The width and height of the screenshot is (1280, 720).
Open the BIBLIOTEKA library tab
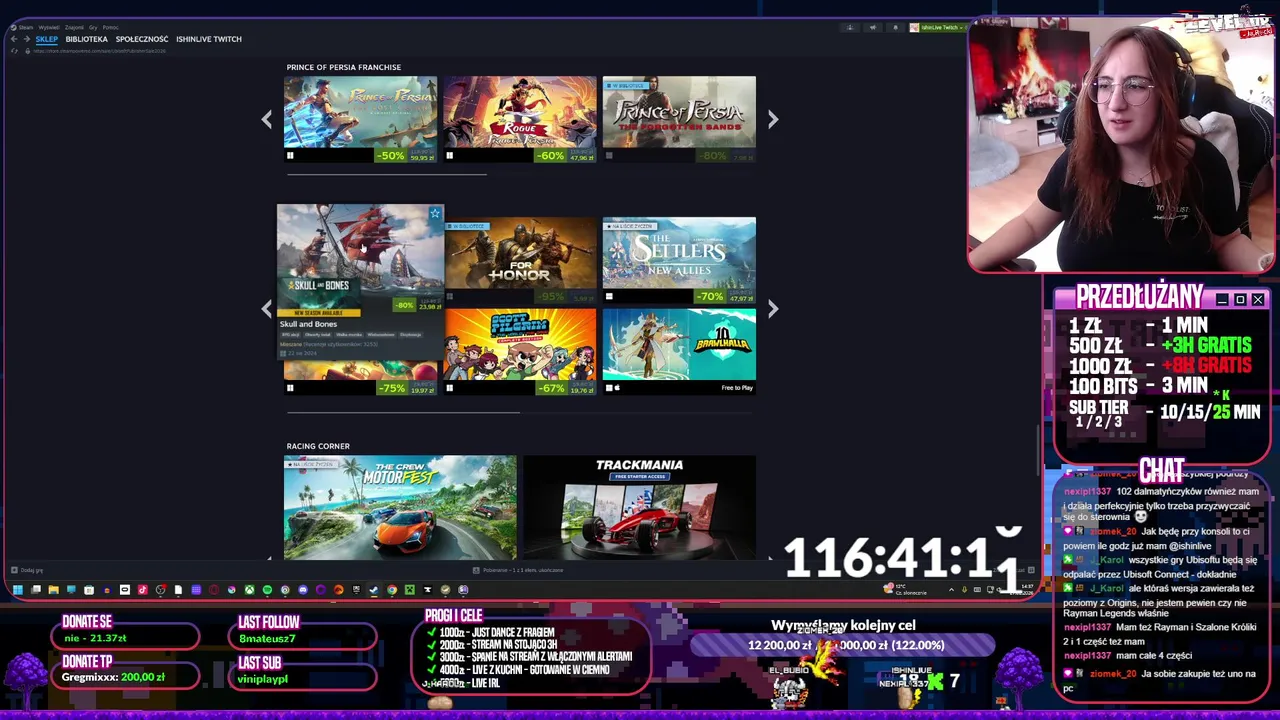click(87, 39)
